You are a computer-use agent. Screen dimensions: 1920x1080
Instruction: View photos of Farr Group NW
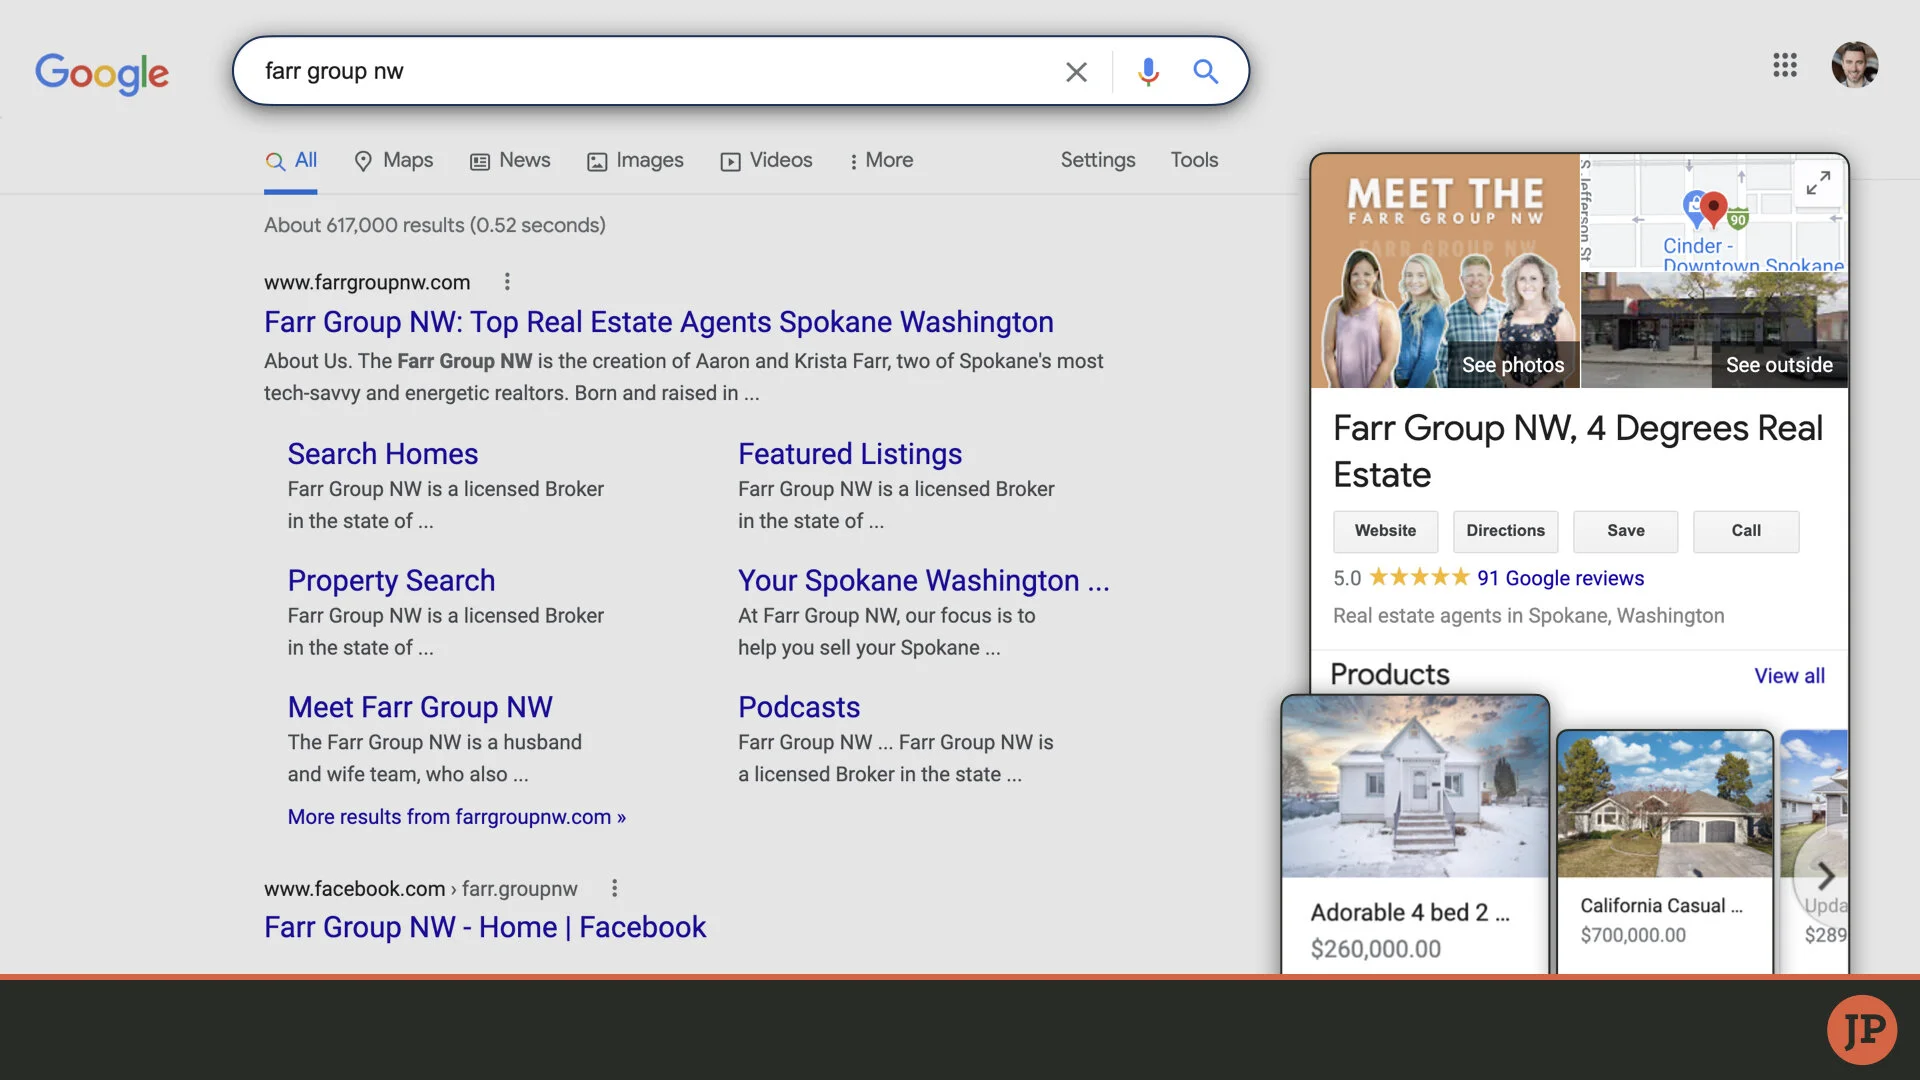click(x=1445, y=271)
